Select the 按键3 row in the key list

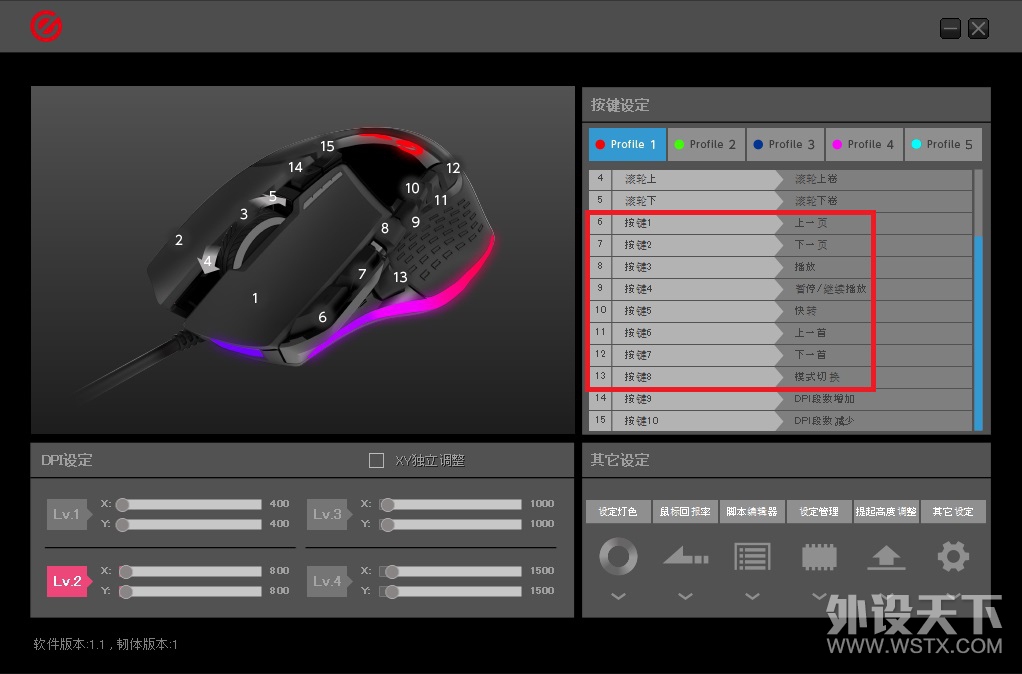coord(780,267)
